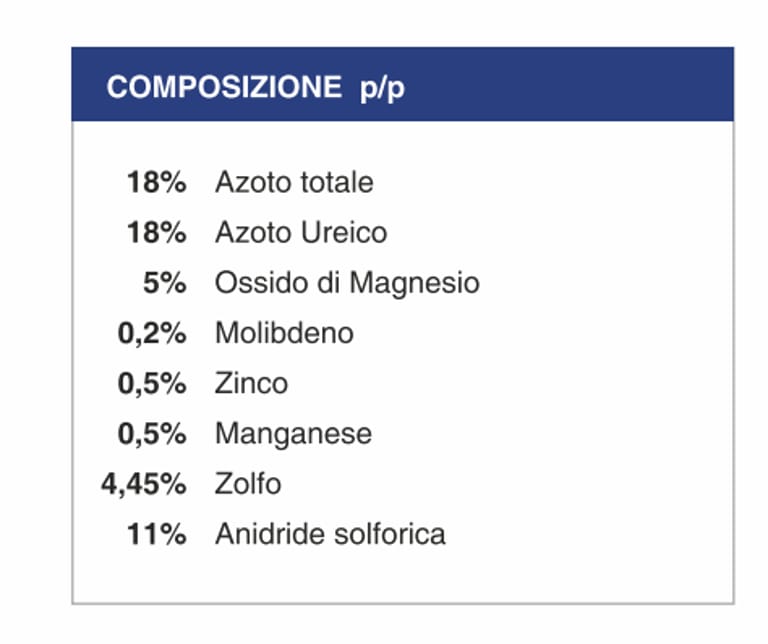
Task: Click the 0,5% value beside Manganese
Action: coord(152,434)
